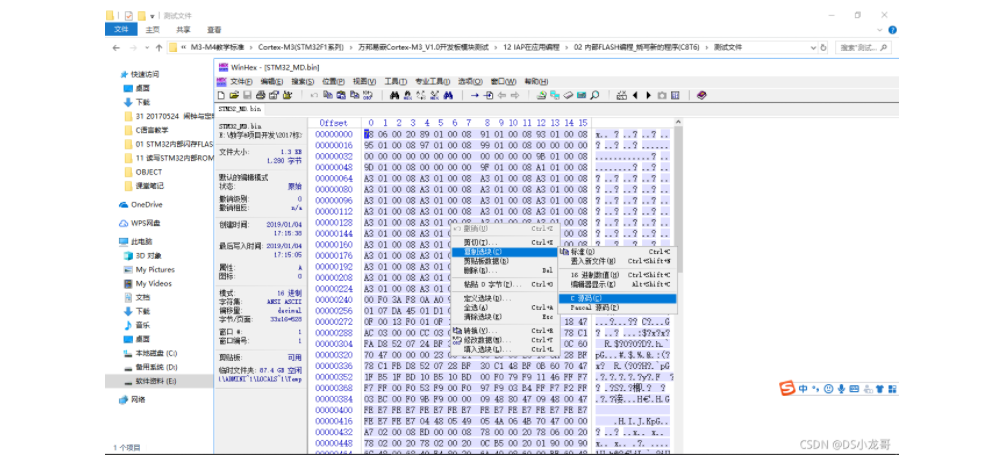Screen dimensions: 1004x458
Task: Open OneDrive in navigation pane
Action: (x=141, y=205)
